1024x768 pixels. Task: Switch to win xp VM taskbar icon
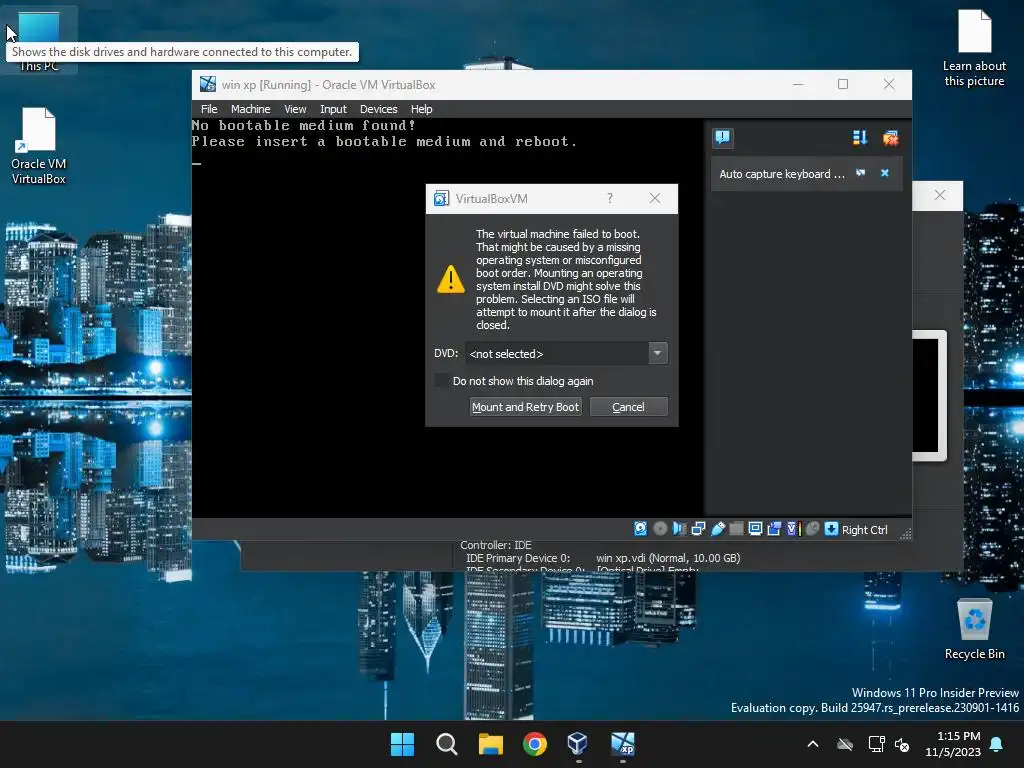pos(622,744)
